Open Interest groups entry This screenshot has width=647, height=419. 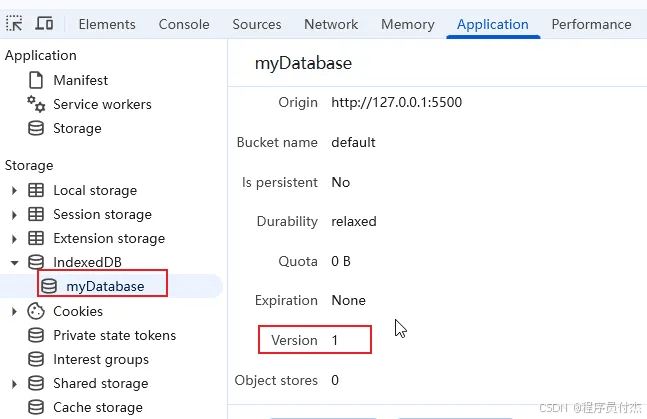[101, 359]
